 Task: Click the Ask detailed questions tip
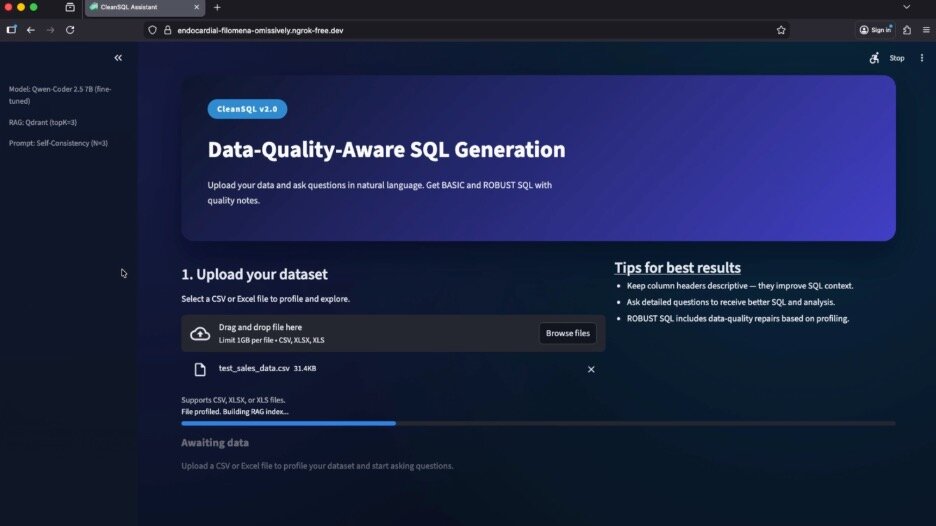pos(731,302)
